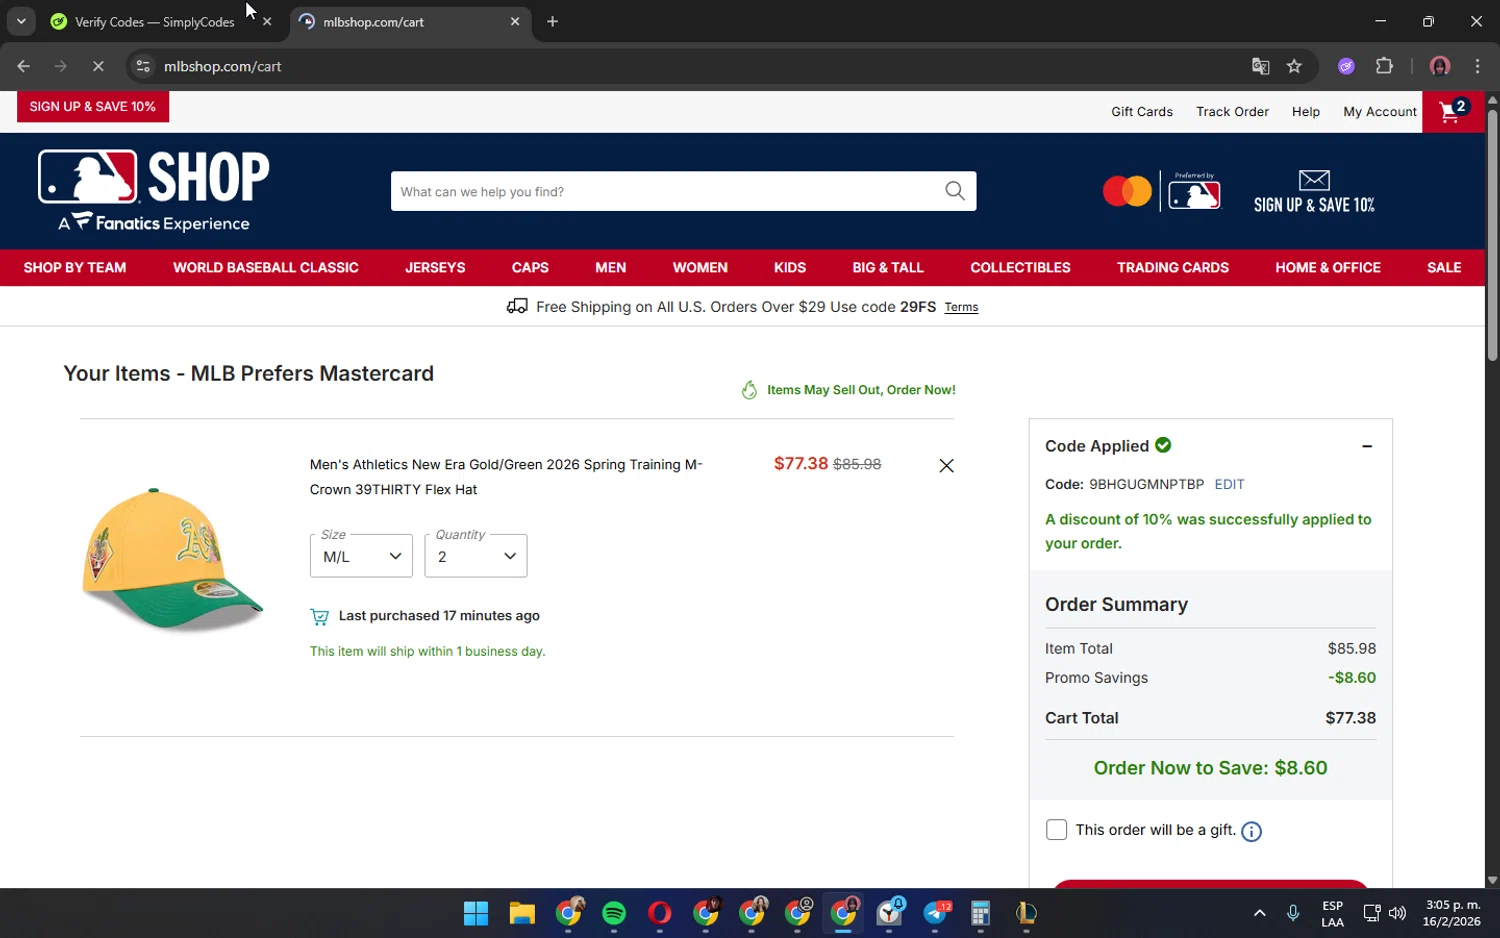Open My Account link

pyautogui.click(x=1380, y=112)
